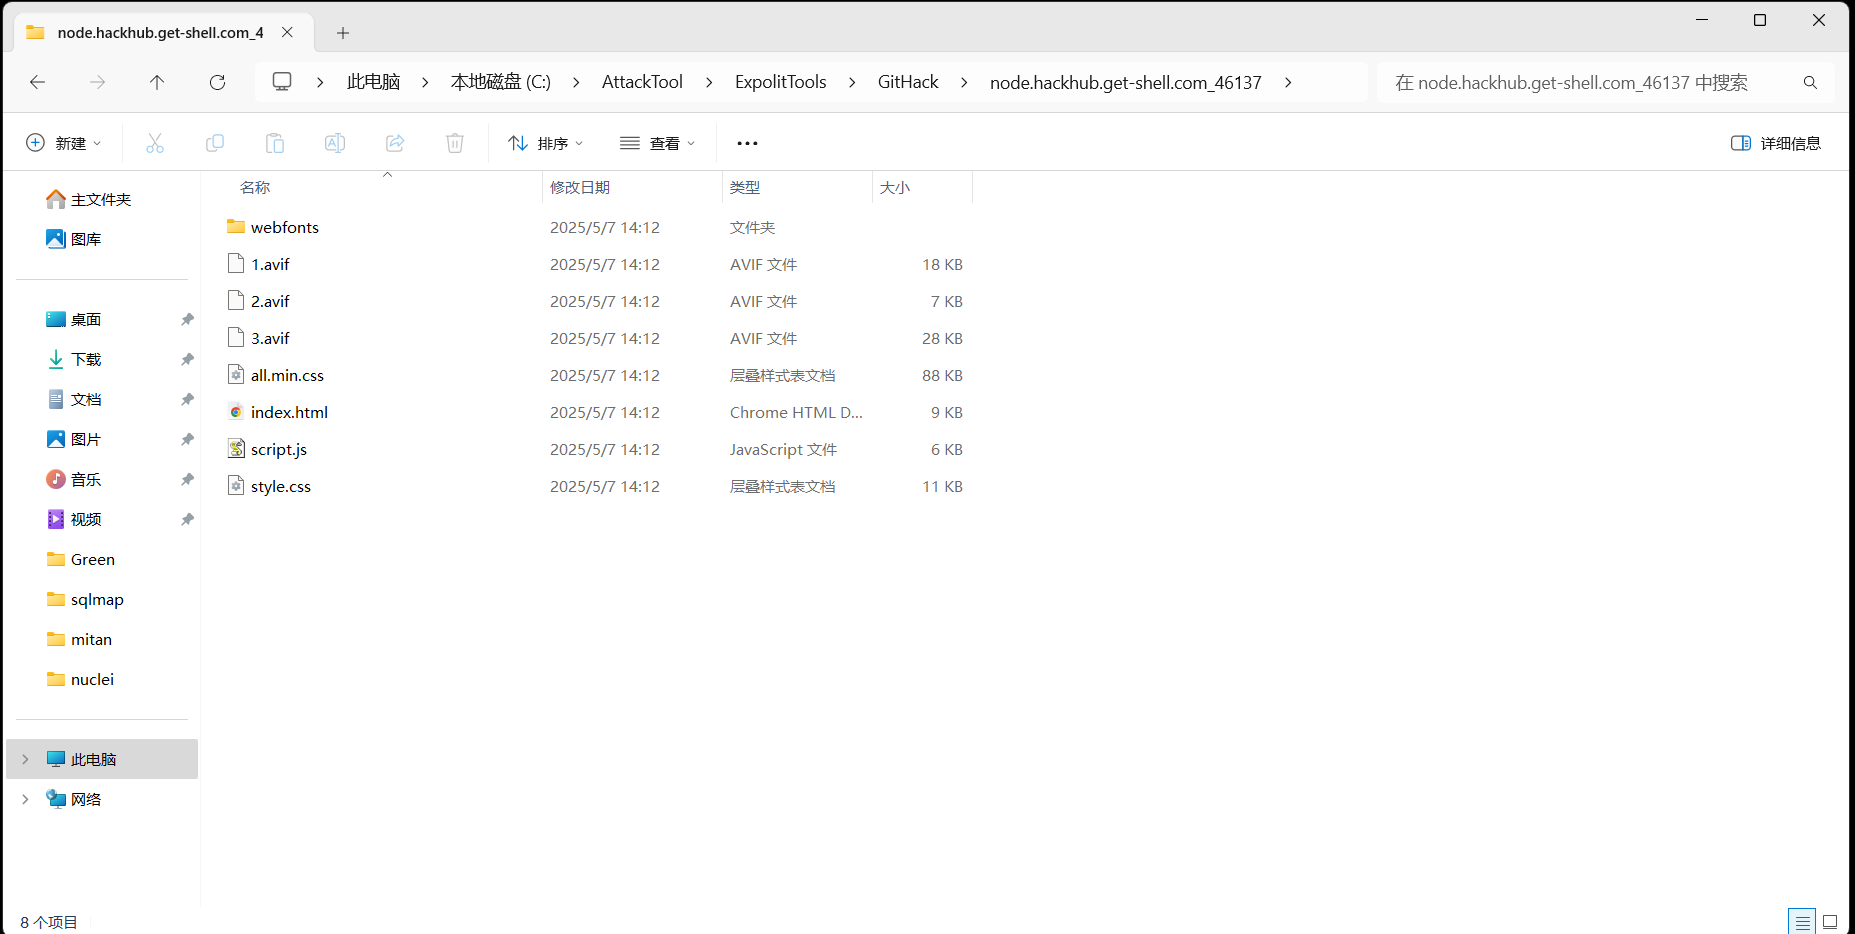The height and width of the screenshot is (934, 1855).
Task: Open the see-more ellipsis menu
Action: point(746,143)
